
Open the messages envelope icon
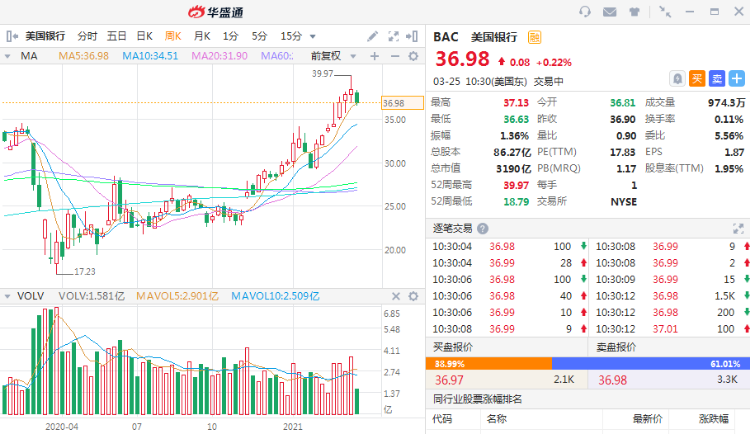[610, 12]
